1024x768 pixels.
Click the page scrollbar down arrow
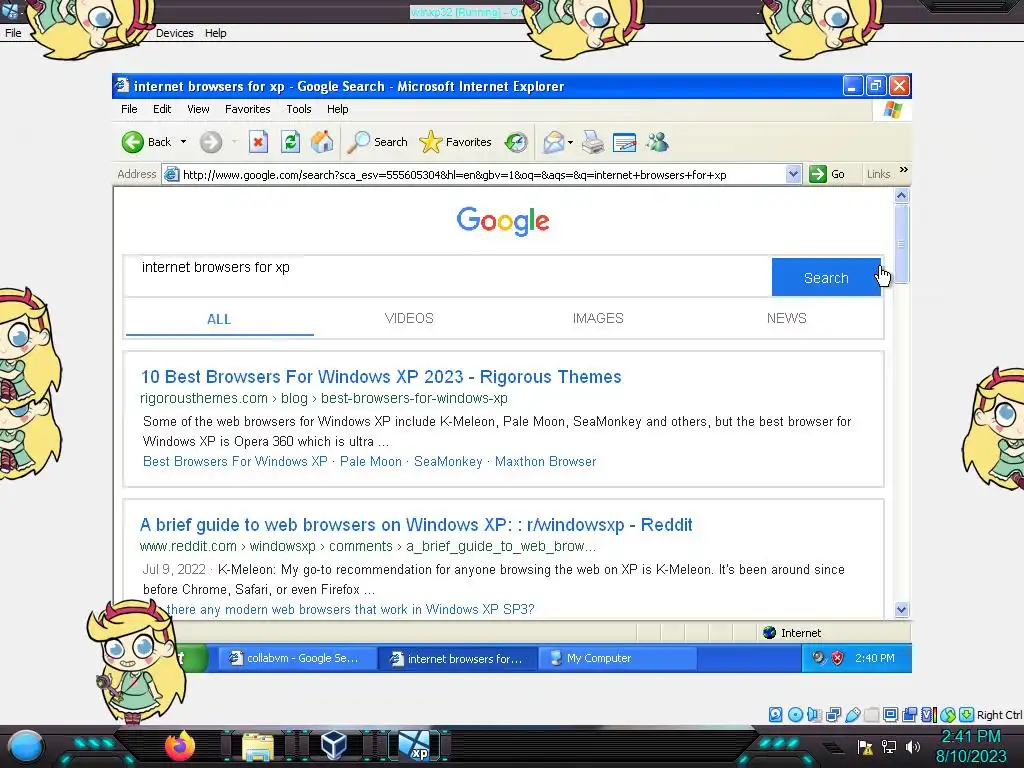point(901,609)
